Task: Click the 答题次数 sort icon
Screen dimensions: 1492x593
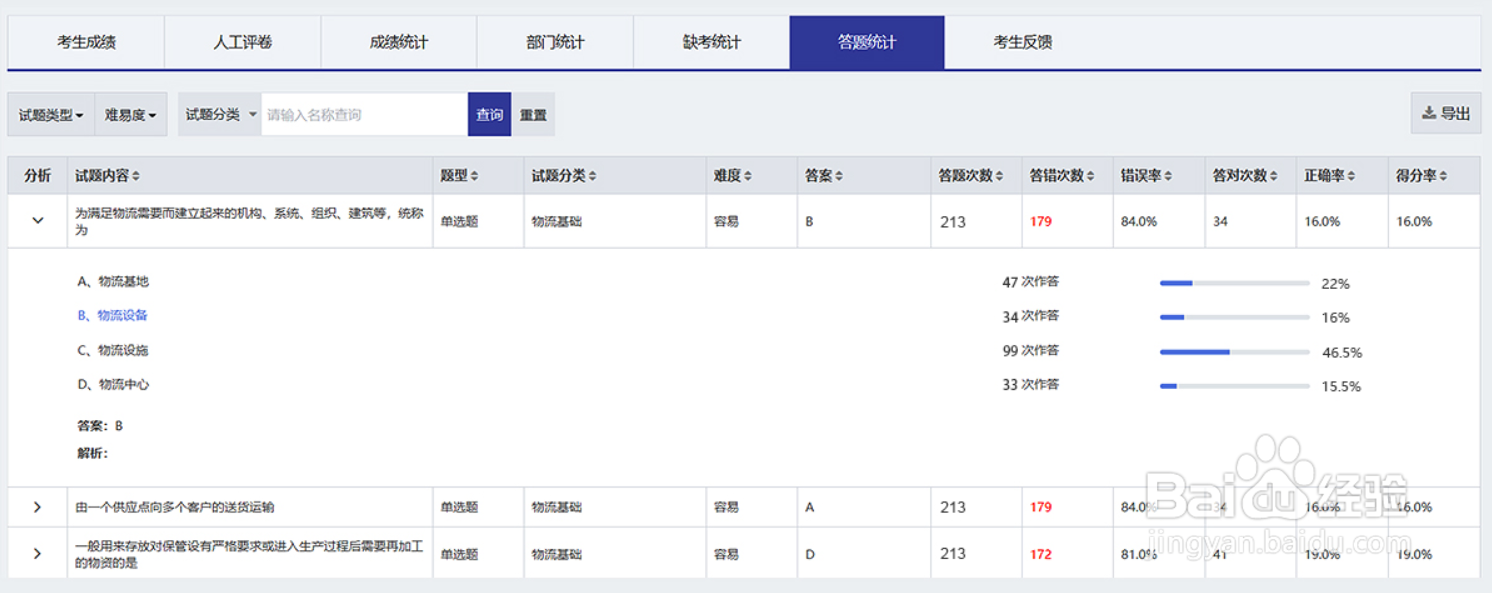Action: (x=1001, y=176)
